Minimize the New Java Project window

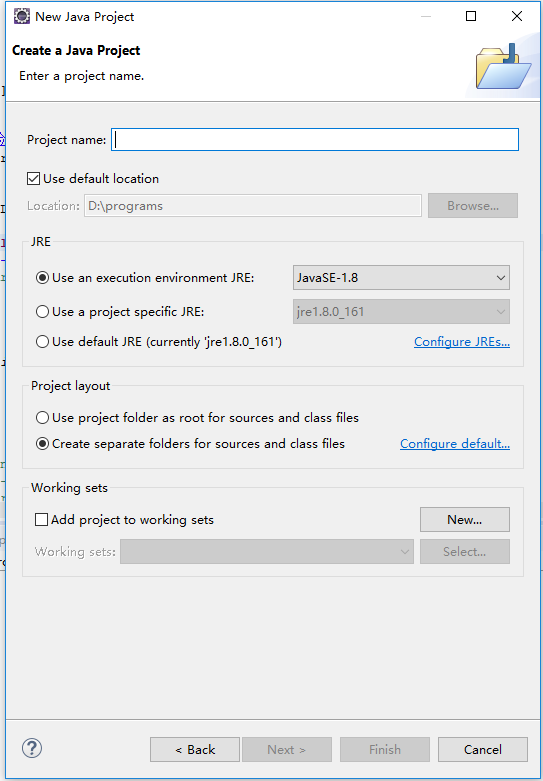coord(425,16)
